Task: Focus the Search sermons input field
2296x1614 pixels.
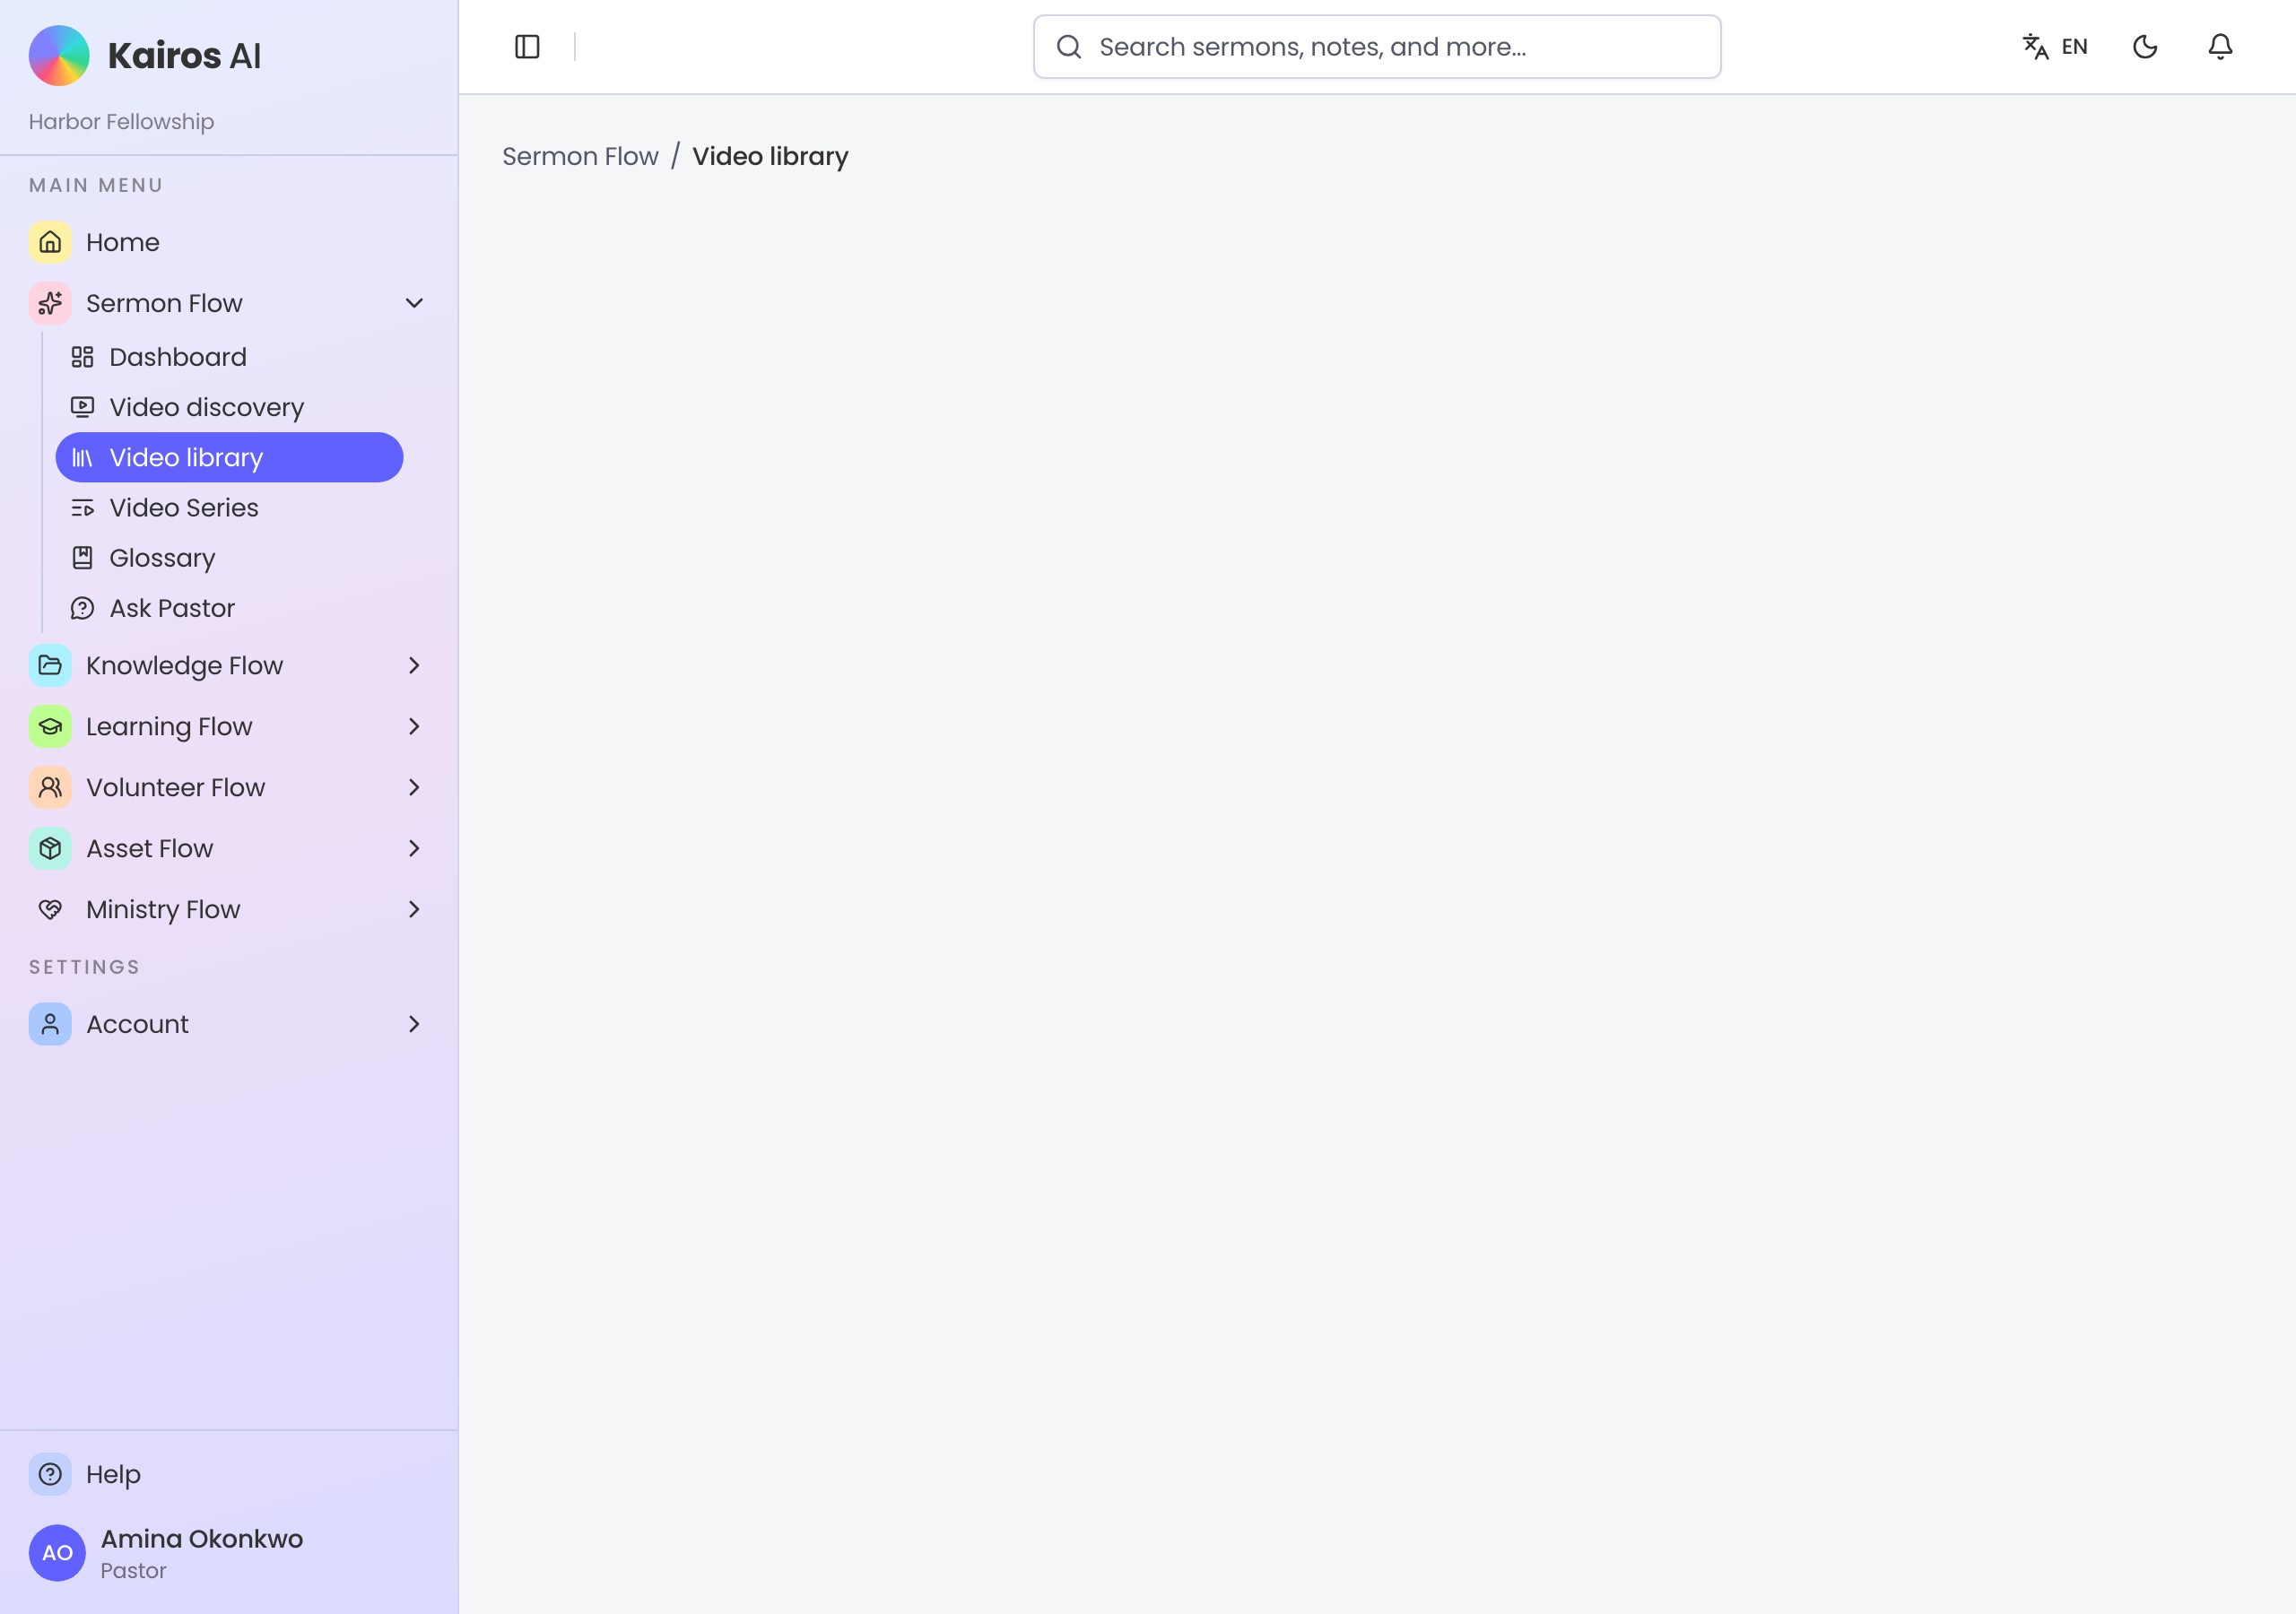Action: (x=1377, y=47)
